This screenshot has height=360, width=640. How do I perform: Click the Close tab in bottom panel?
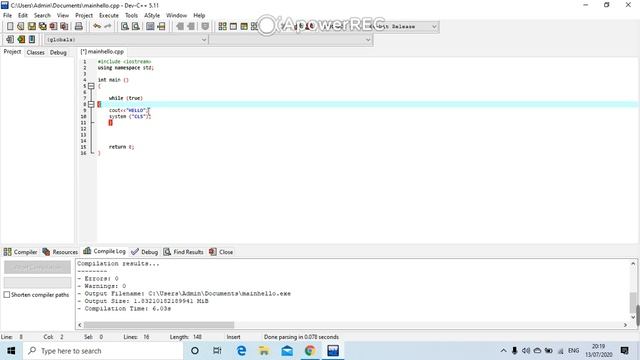pyautogui.click(x=221, y=252)
